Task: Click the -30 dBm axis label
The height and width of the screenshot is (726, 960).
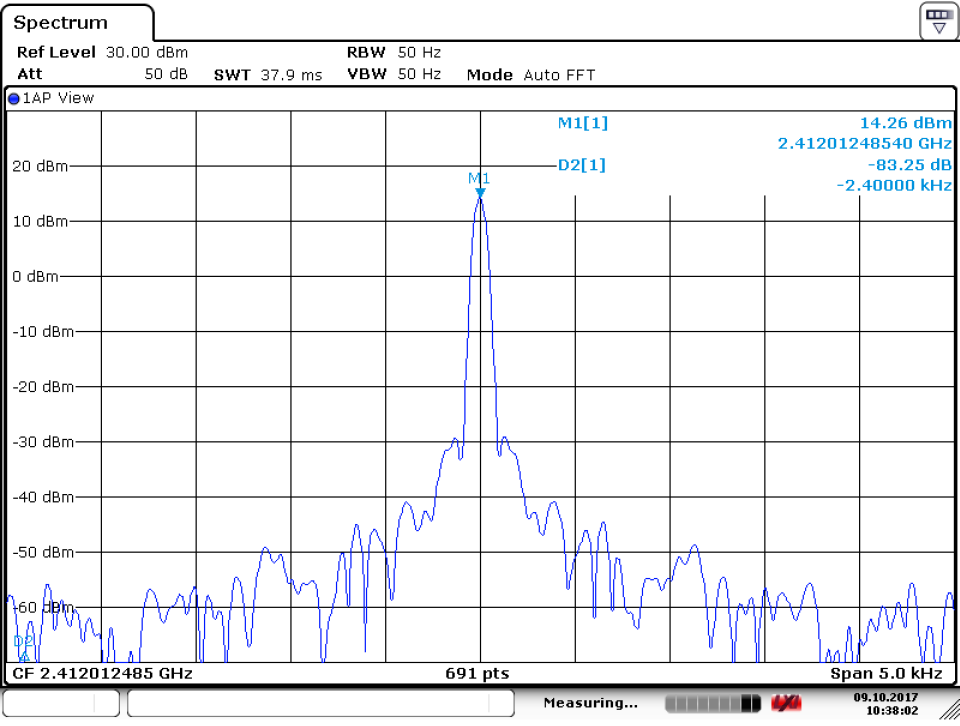Action: tap(43, 442)
